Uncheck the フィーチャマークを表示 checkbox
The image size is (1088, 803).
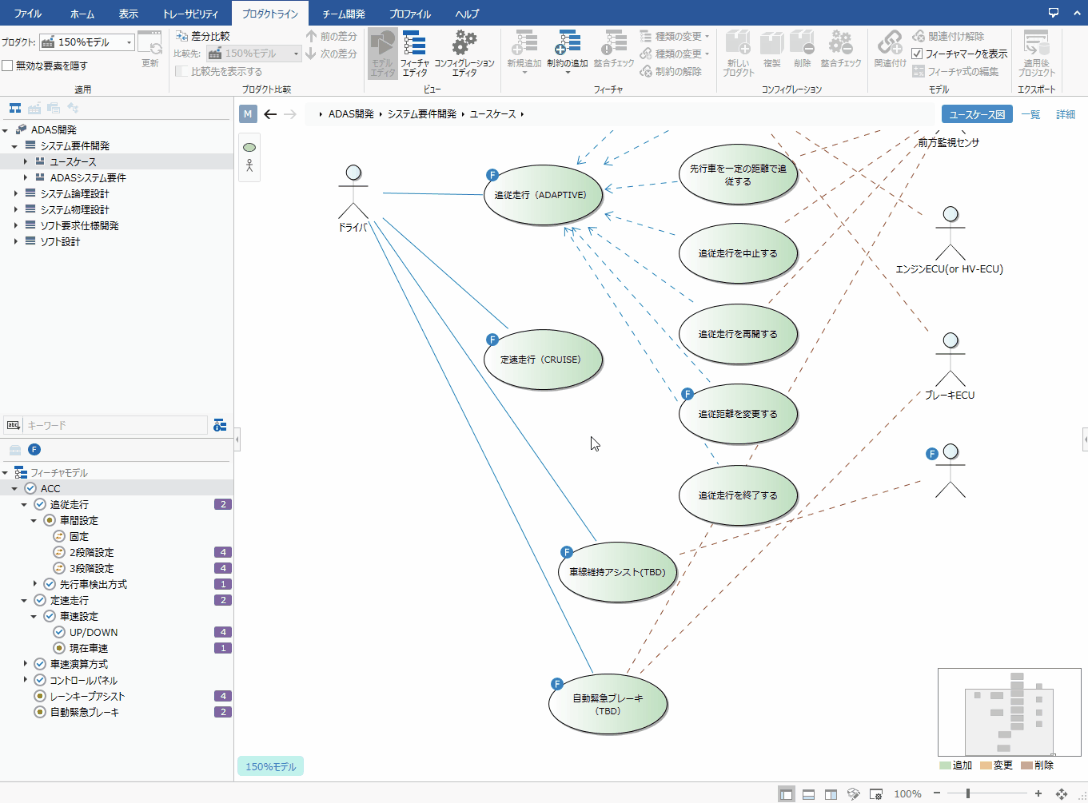click(x=918, y=54)
